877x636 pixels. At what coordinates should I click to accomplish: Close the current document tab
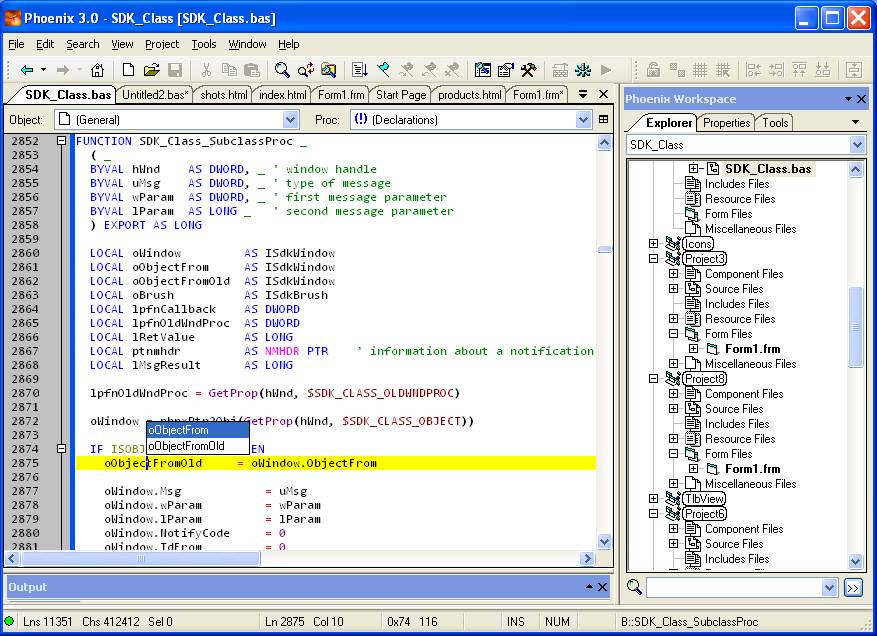click(603, 94)
